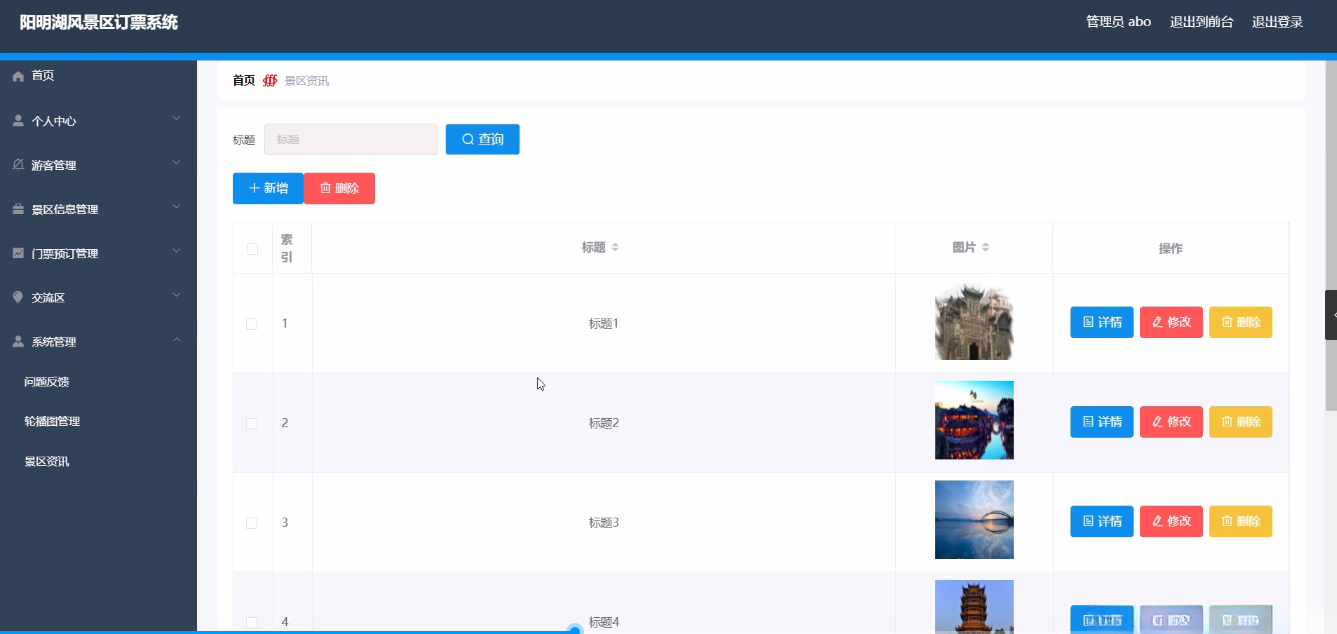Click 退出登录 link in header

click(x=1277, y=22)
